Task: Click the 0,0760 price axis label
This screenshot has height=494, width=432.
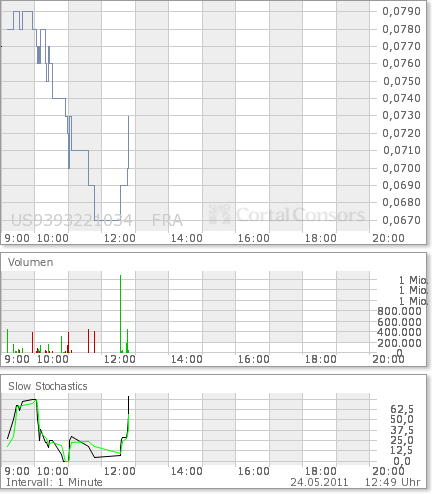Action: [x=401, y=63]
